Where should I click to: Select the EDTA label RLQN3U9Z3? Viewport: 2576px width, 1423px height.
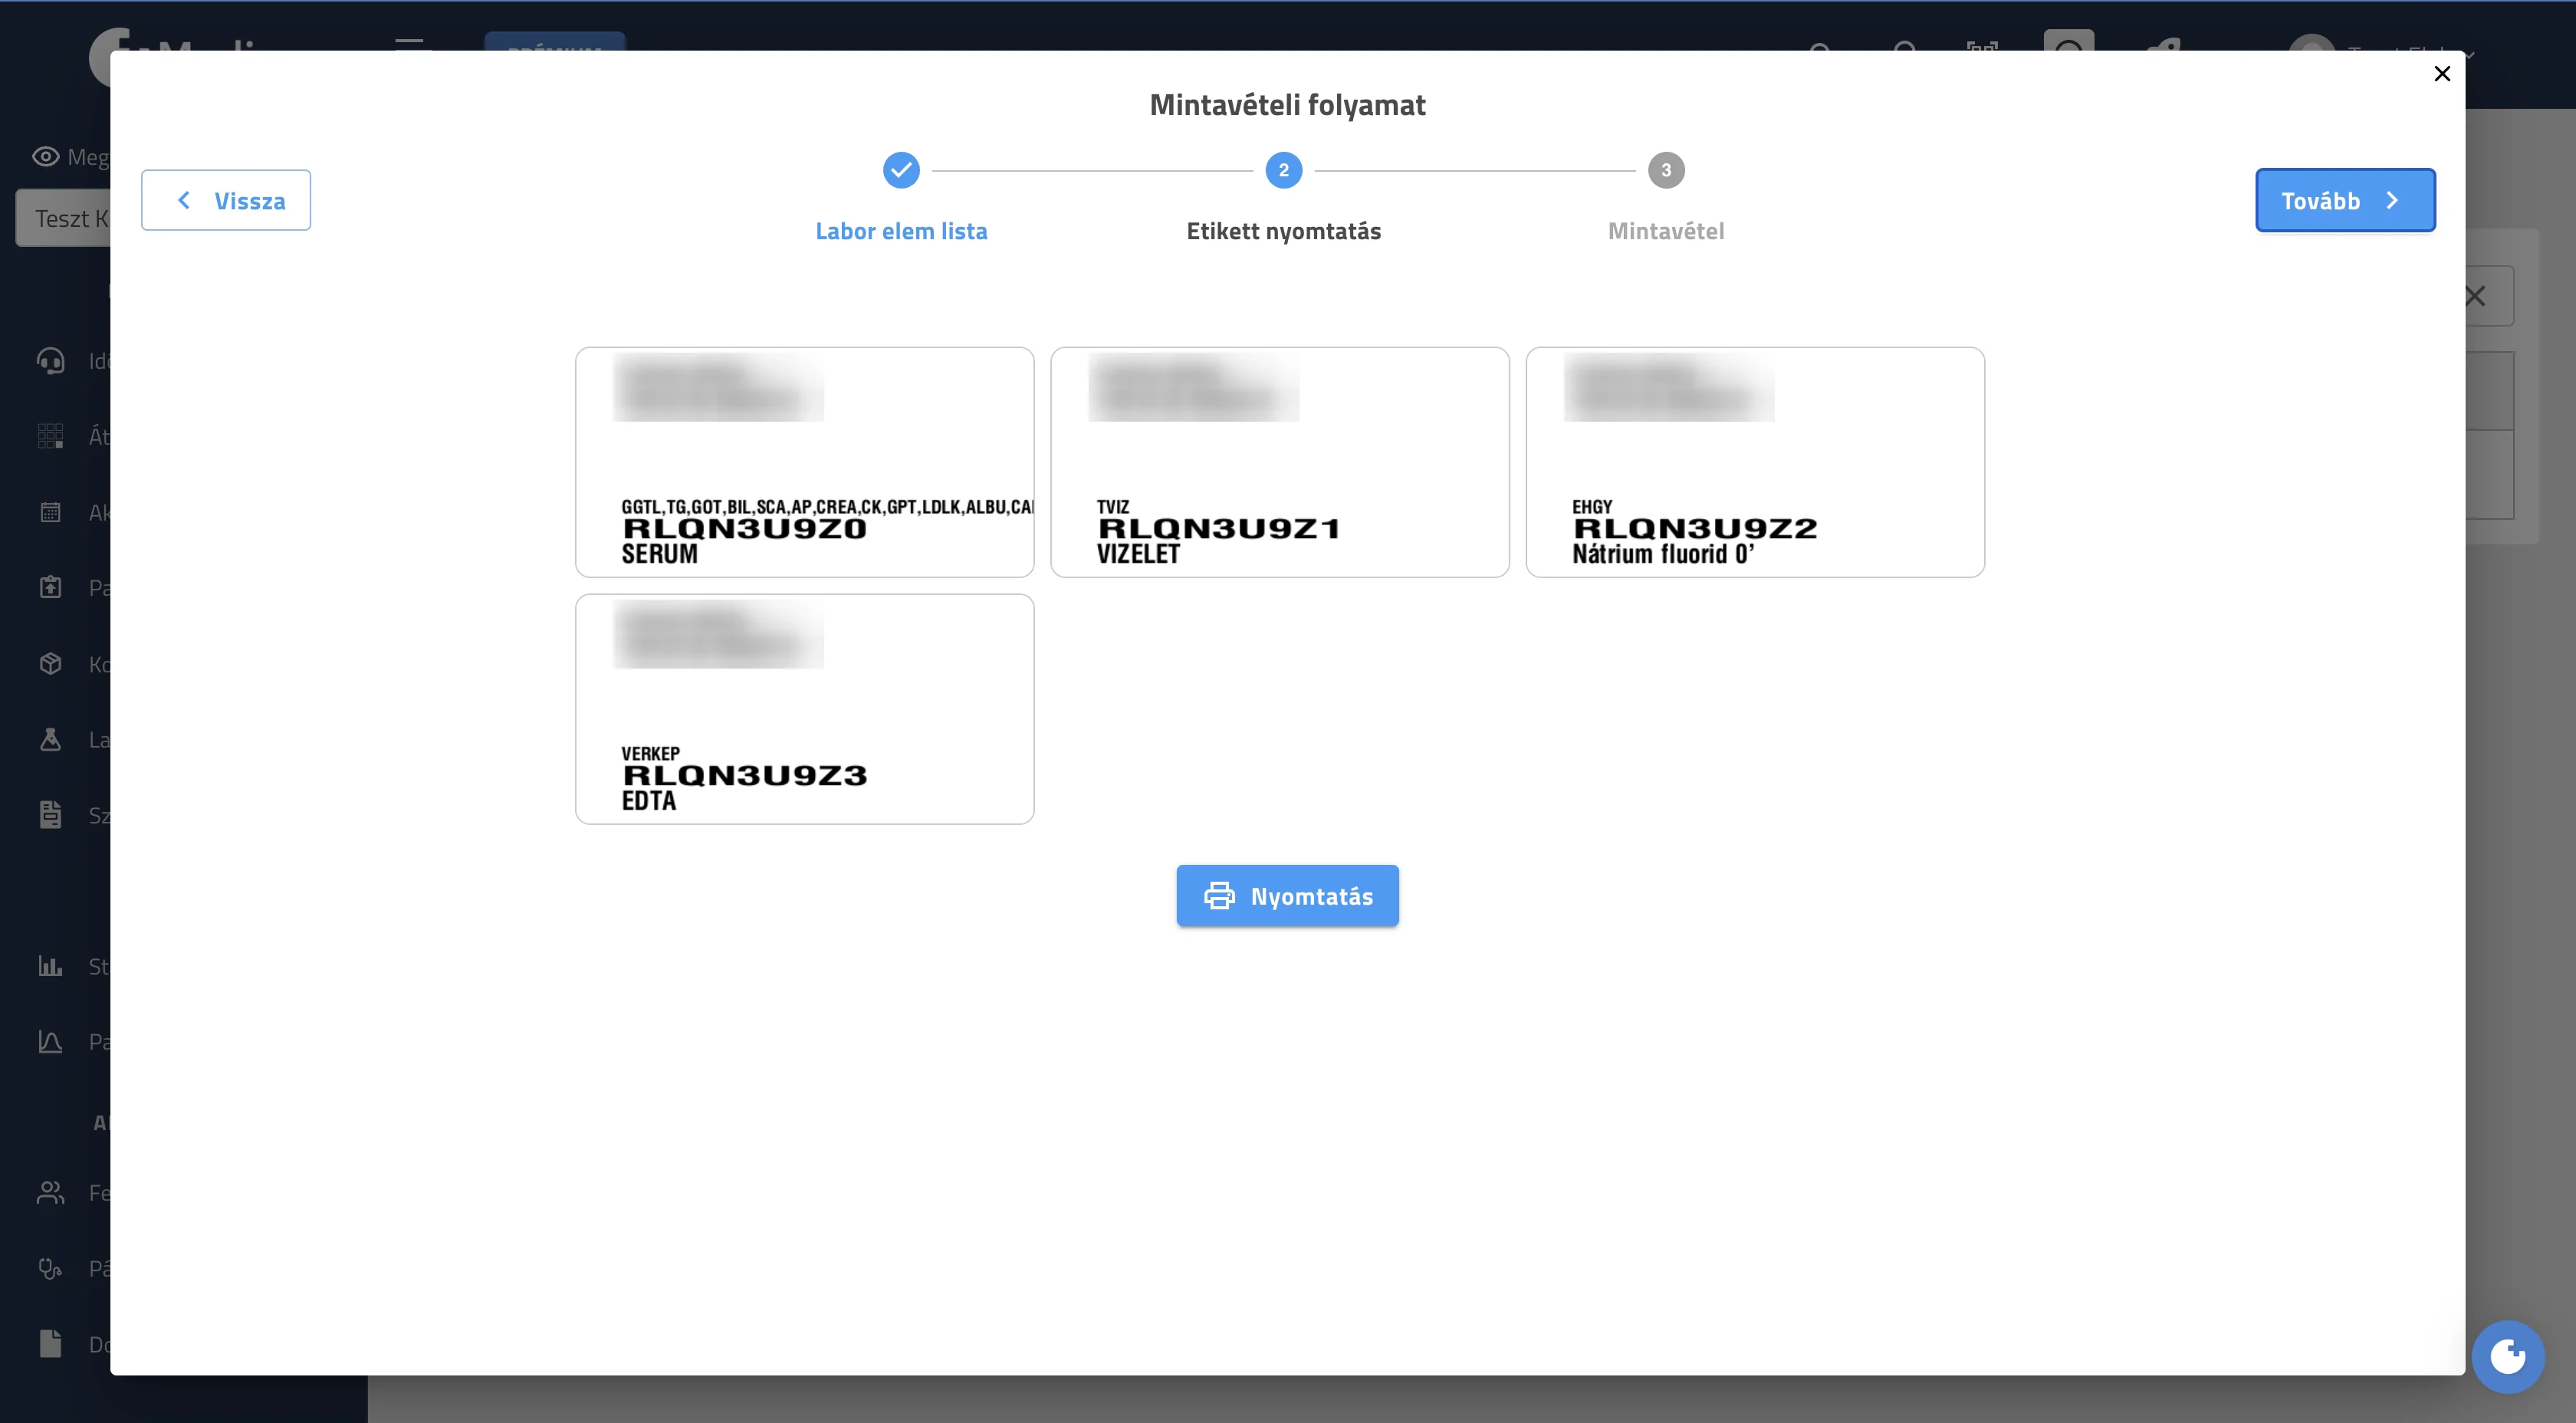click(x=805, y=709)
